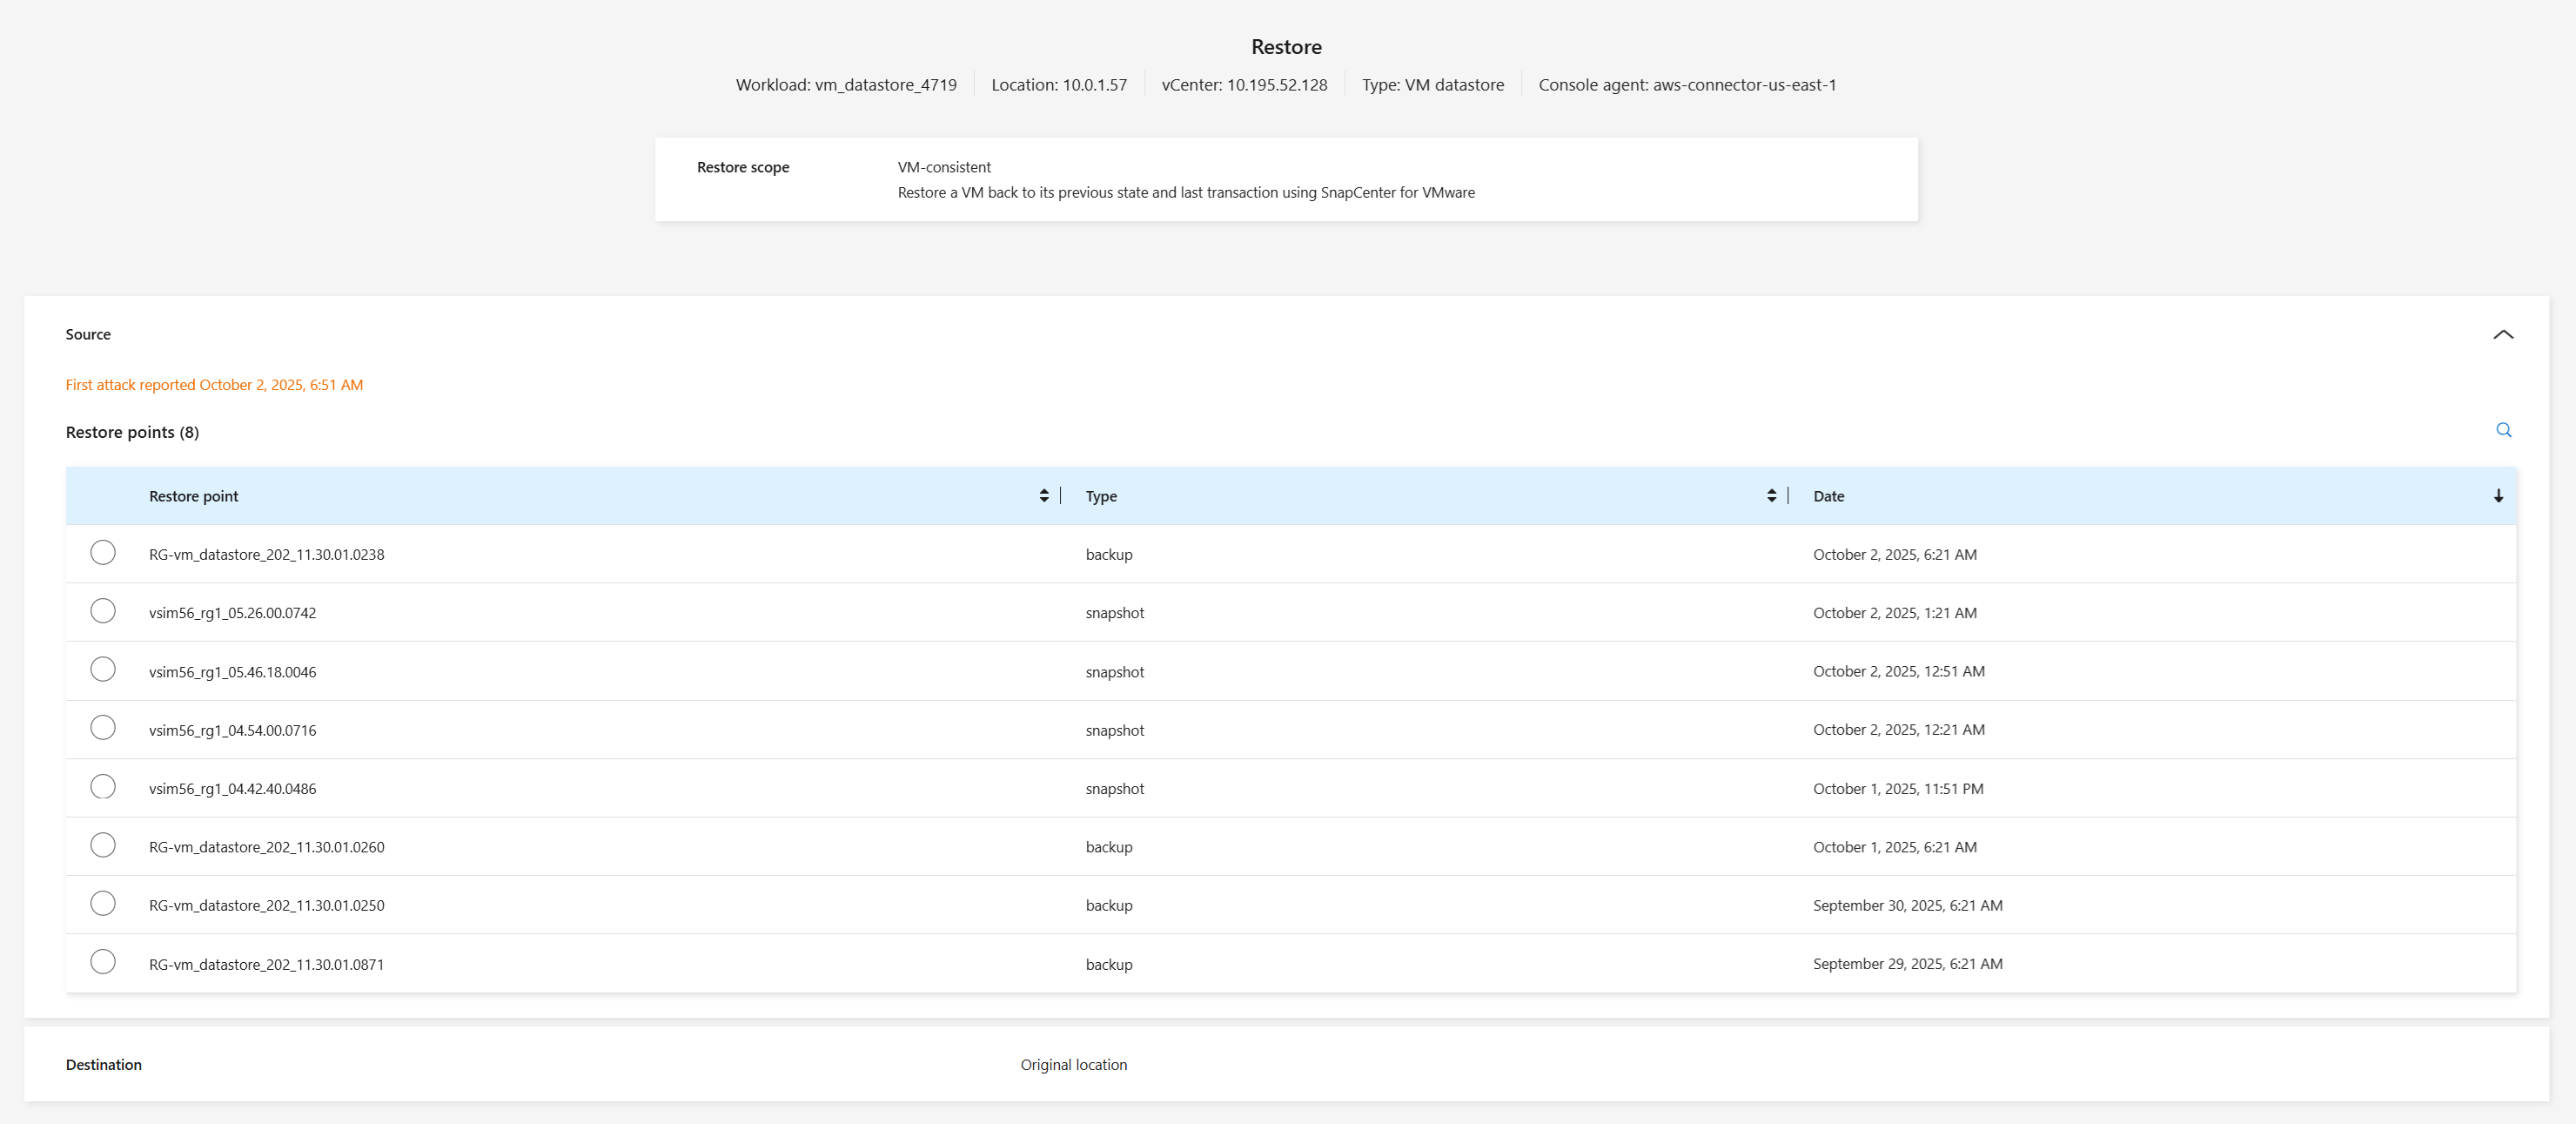Click the Type column header
Viewport: 2576px width, 1124px height.
click(x=1101, y=496)
